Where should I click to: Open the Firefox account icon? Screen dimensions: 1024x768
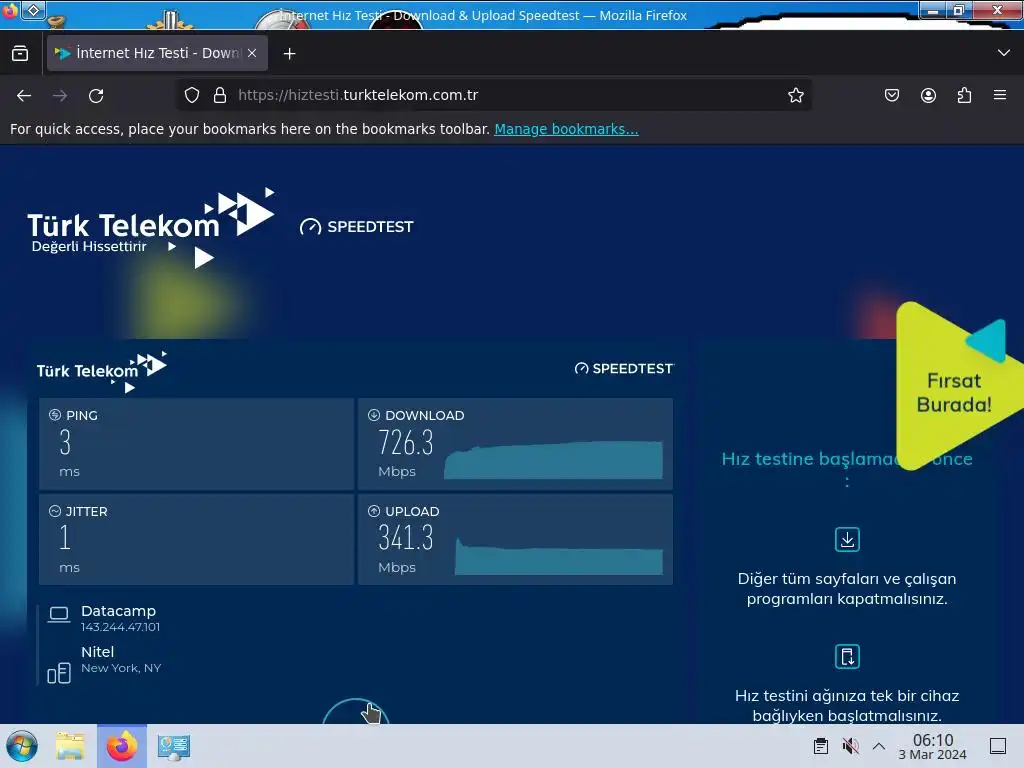tap(928, 95)
